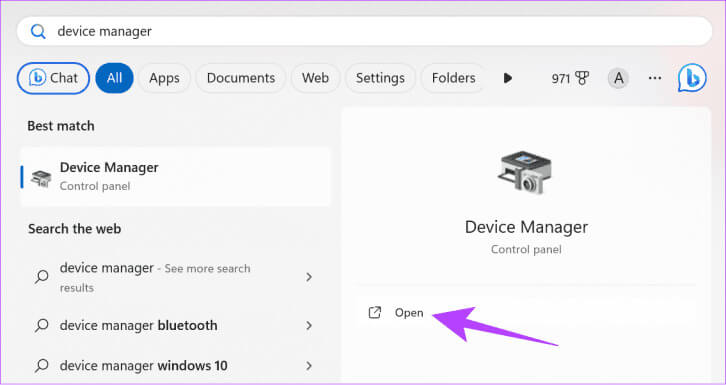Select Device Manager best match result
The height and width of the screenshot is (385, 726).
click(x=175, y=176)
